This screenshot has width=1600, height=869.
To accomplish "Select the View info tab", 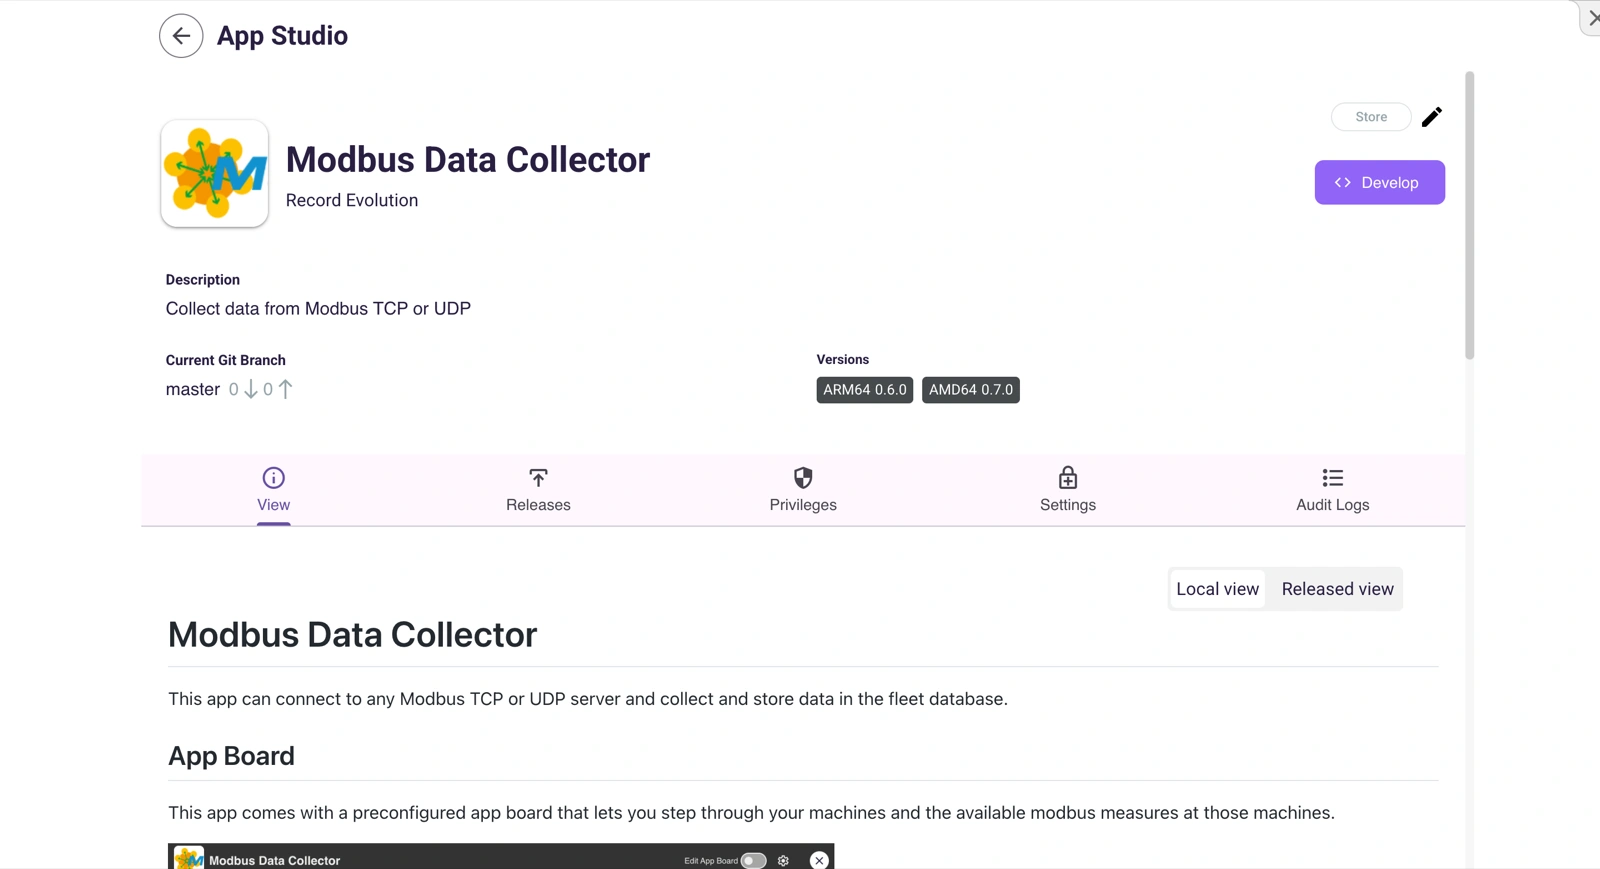I will click(273, 490).
